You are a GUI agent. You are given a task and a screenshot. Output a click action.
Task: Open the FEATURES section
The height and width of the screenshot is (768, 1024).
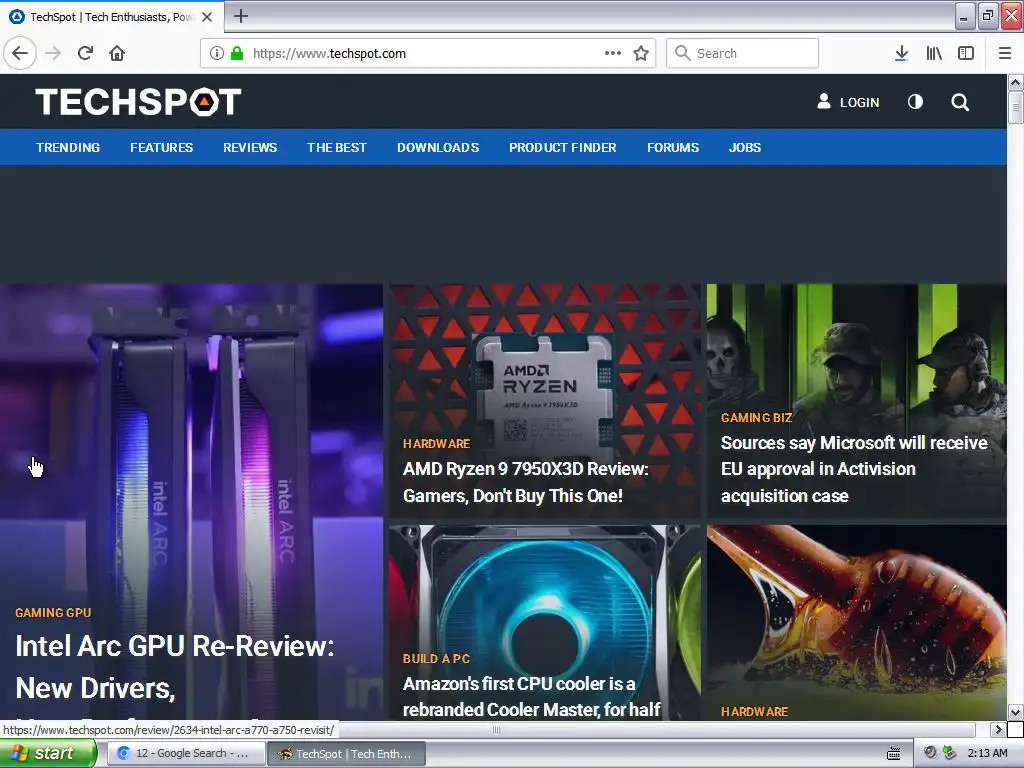pos(161,148)
